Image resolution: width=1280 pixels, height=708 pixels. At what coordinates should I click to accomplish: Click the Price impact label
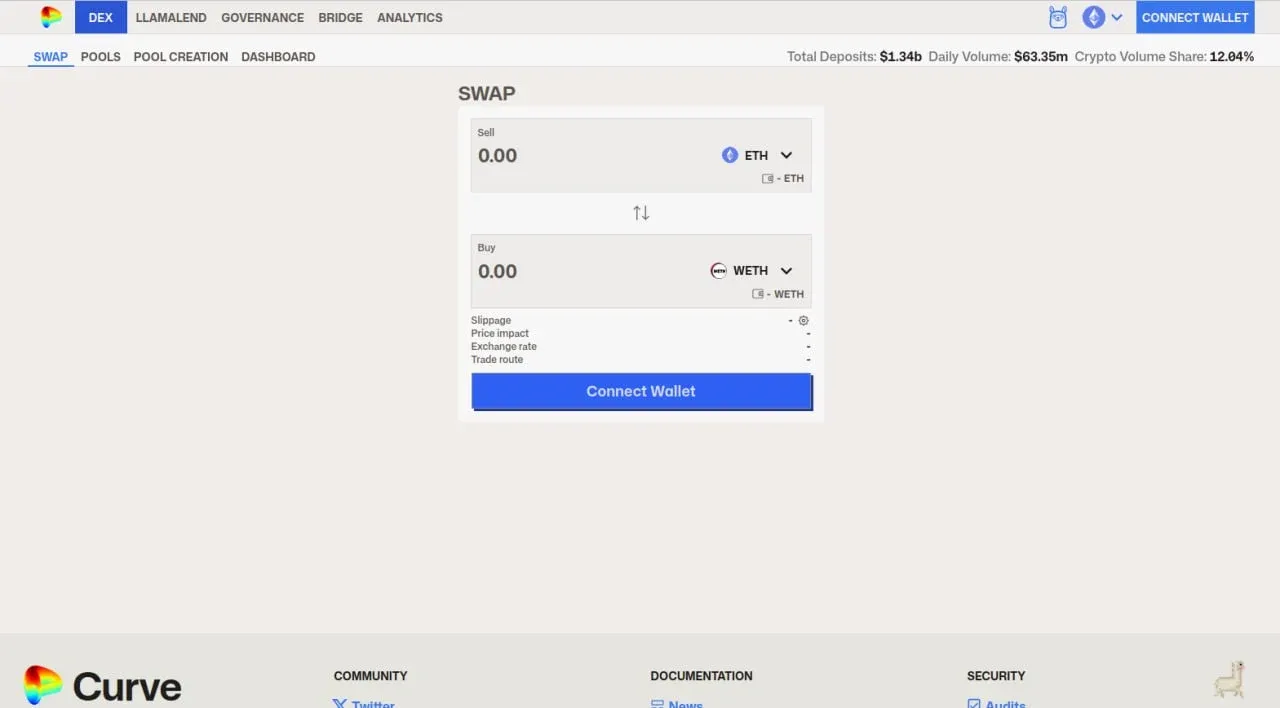(500, 334)
